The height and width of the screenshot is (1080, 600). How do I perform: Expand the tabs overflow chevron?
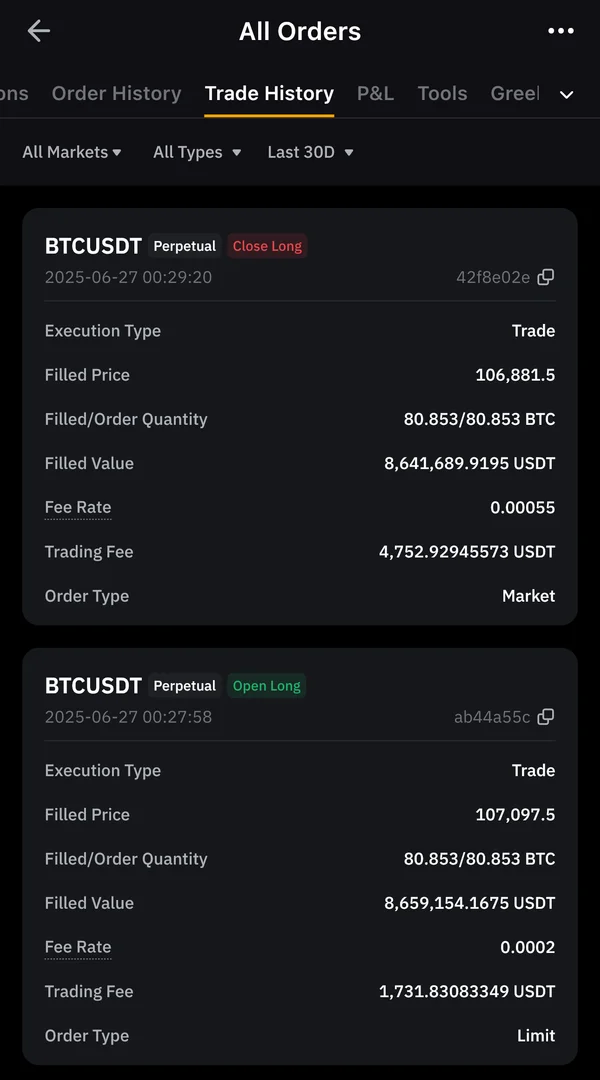tap(567, 94)
